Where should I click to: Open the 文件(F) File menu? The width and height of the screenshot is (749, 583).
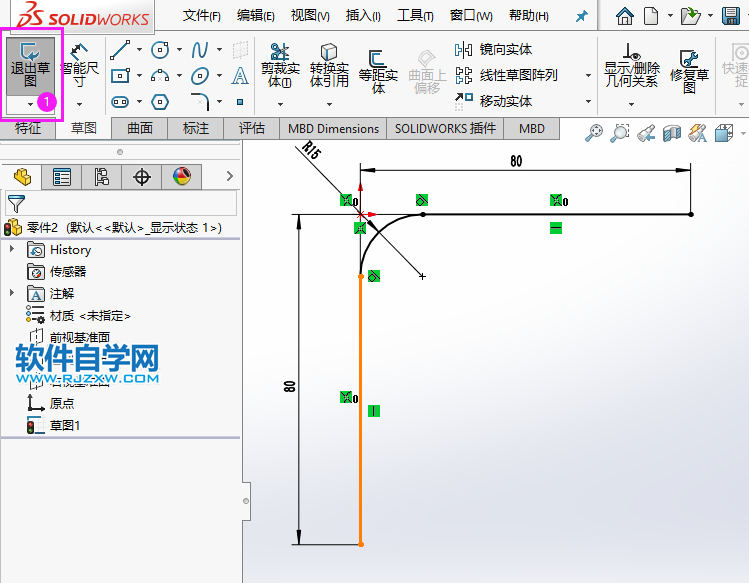(202, 16)
